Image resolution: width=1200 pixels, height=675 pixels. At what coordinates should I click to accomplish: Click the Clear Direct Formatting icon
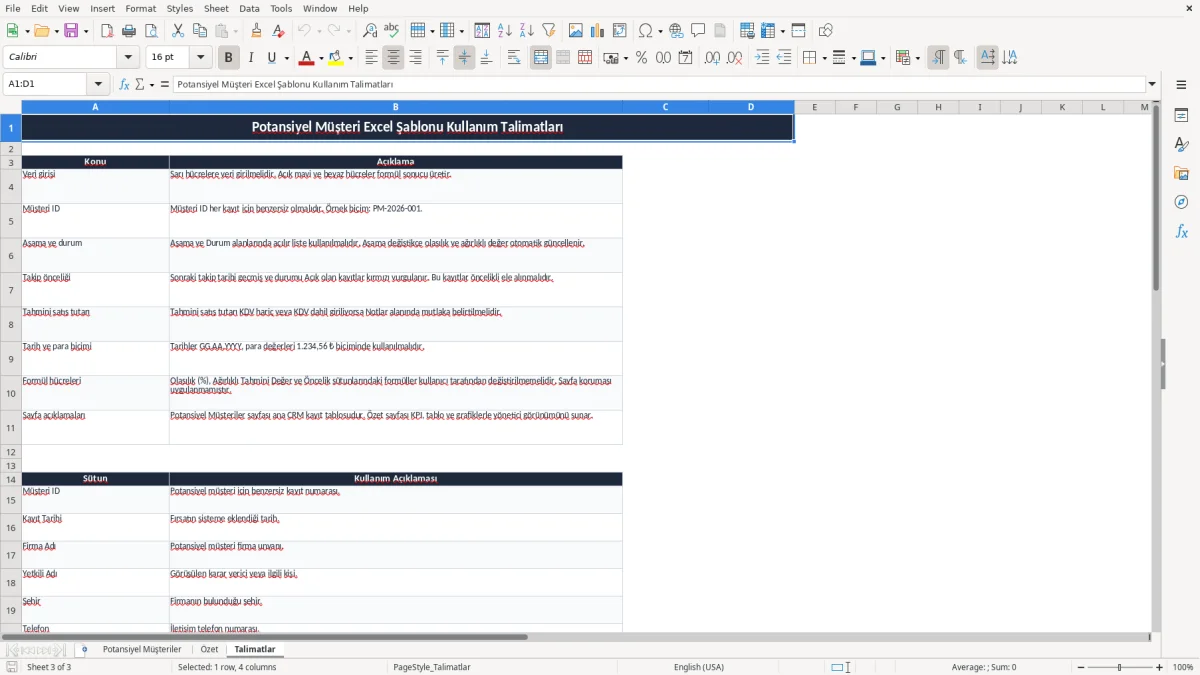pos(279,31)
